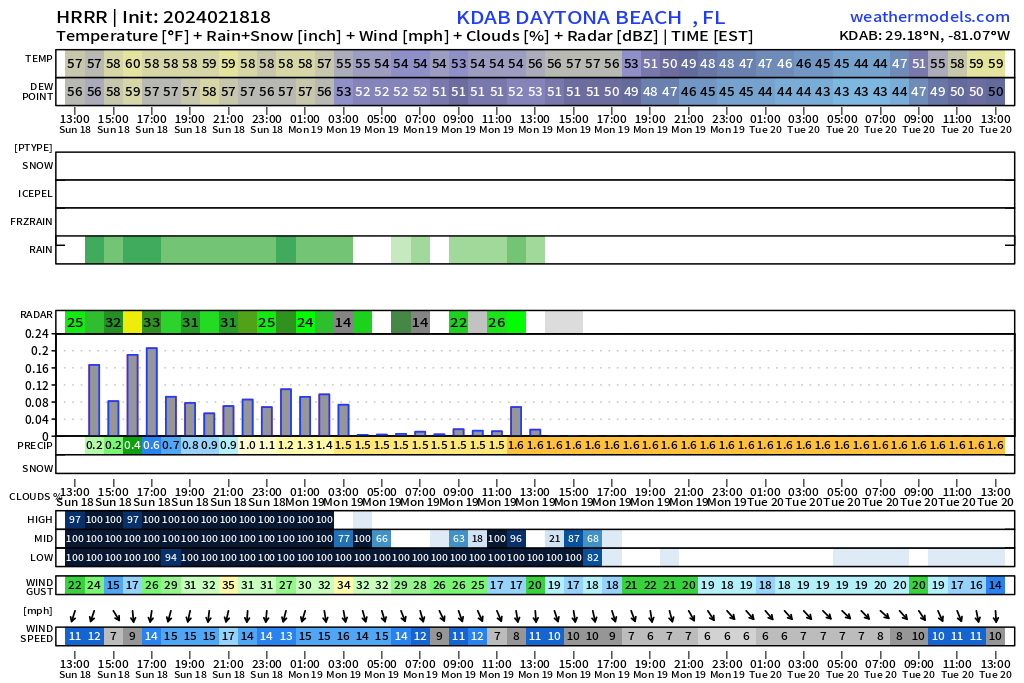The height and width of the screenshot is (683, 1024).
Task: Click the FRZRAIN precipitation type row label
Action: (31, 221)
